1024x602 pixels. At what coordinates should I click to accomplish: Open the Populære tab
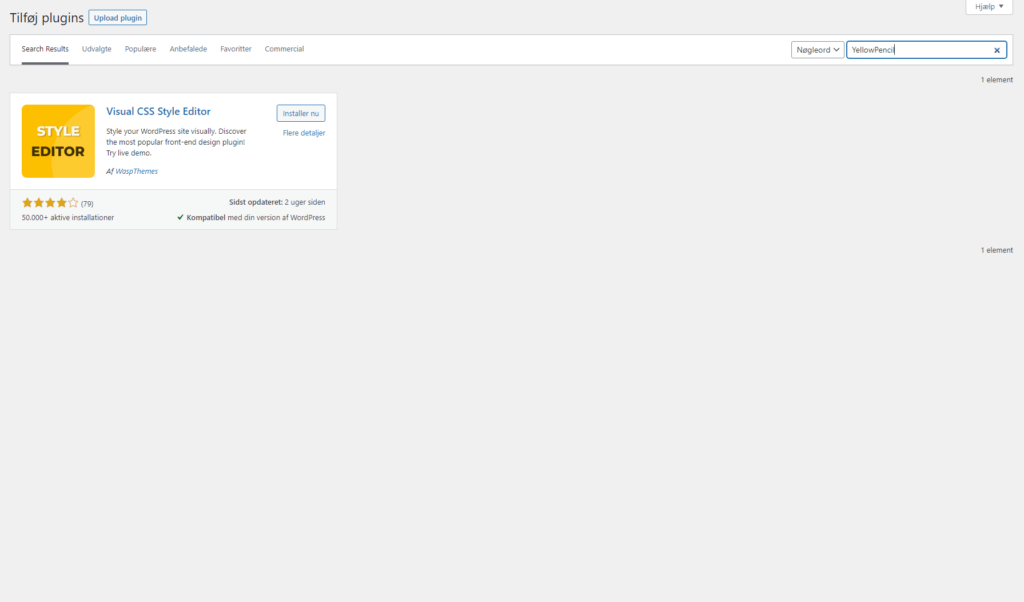(140, 49)
